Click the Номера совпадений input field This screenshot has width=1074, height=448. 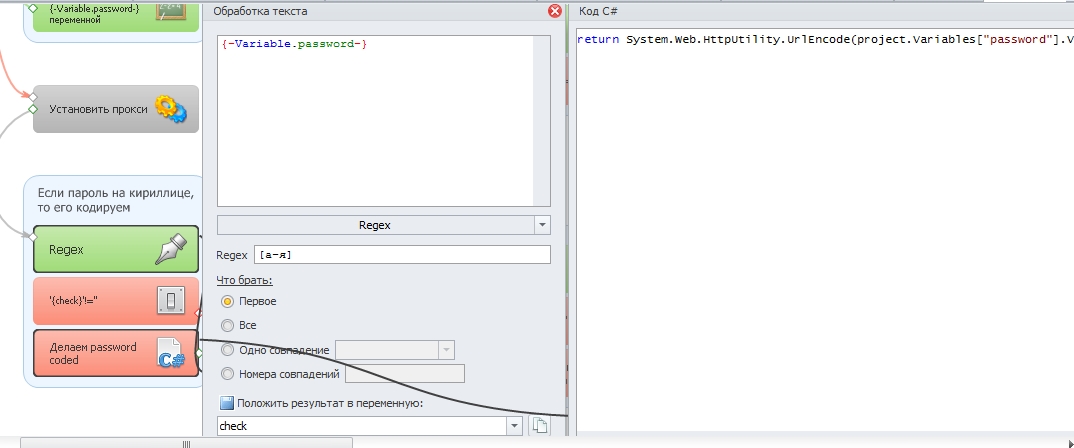405,374
